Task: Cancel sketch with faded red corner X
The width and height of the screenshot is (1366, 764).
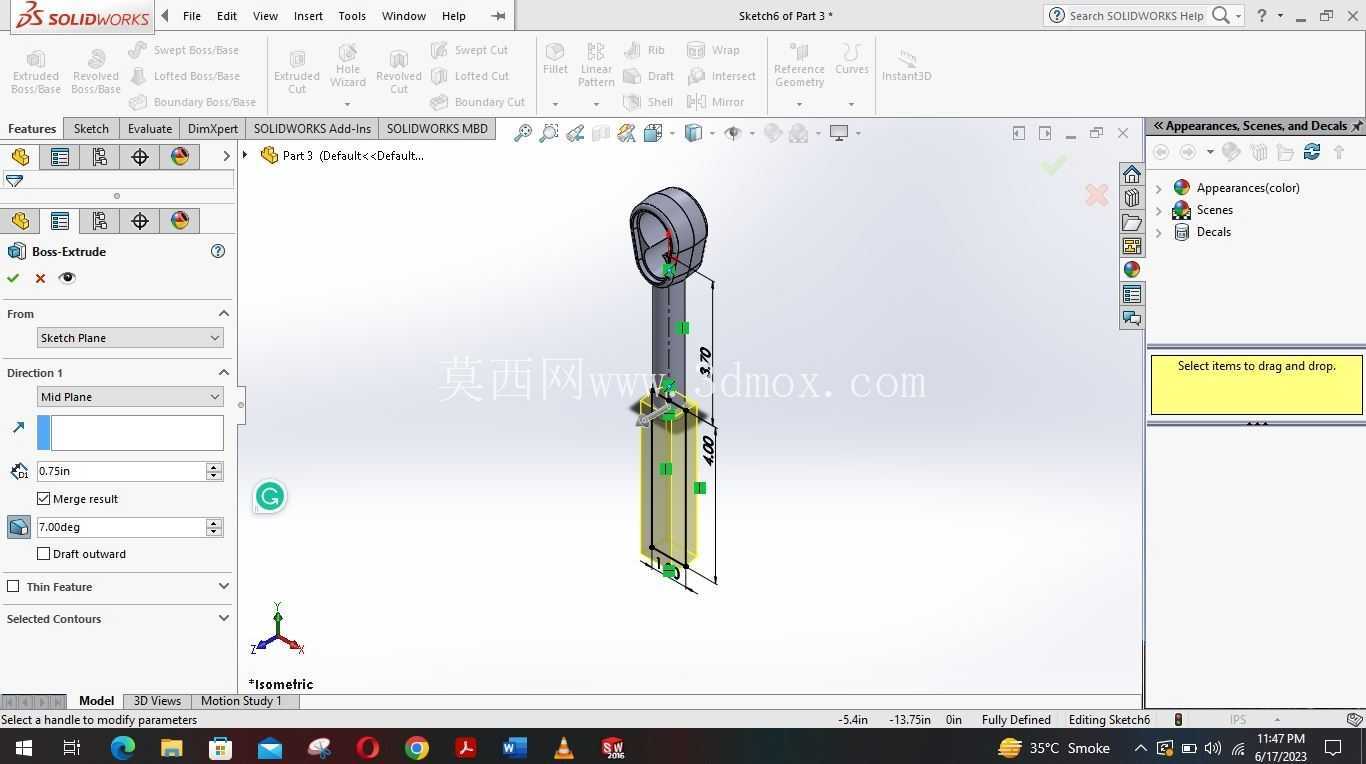Action: (1097, 195)
